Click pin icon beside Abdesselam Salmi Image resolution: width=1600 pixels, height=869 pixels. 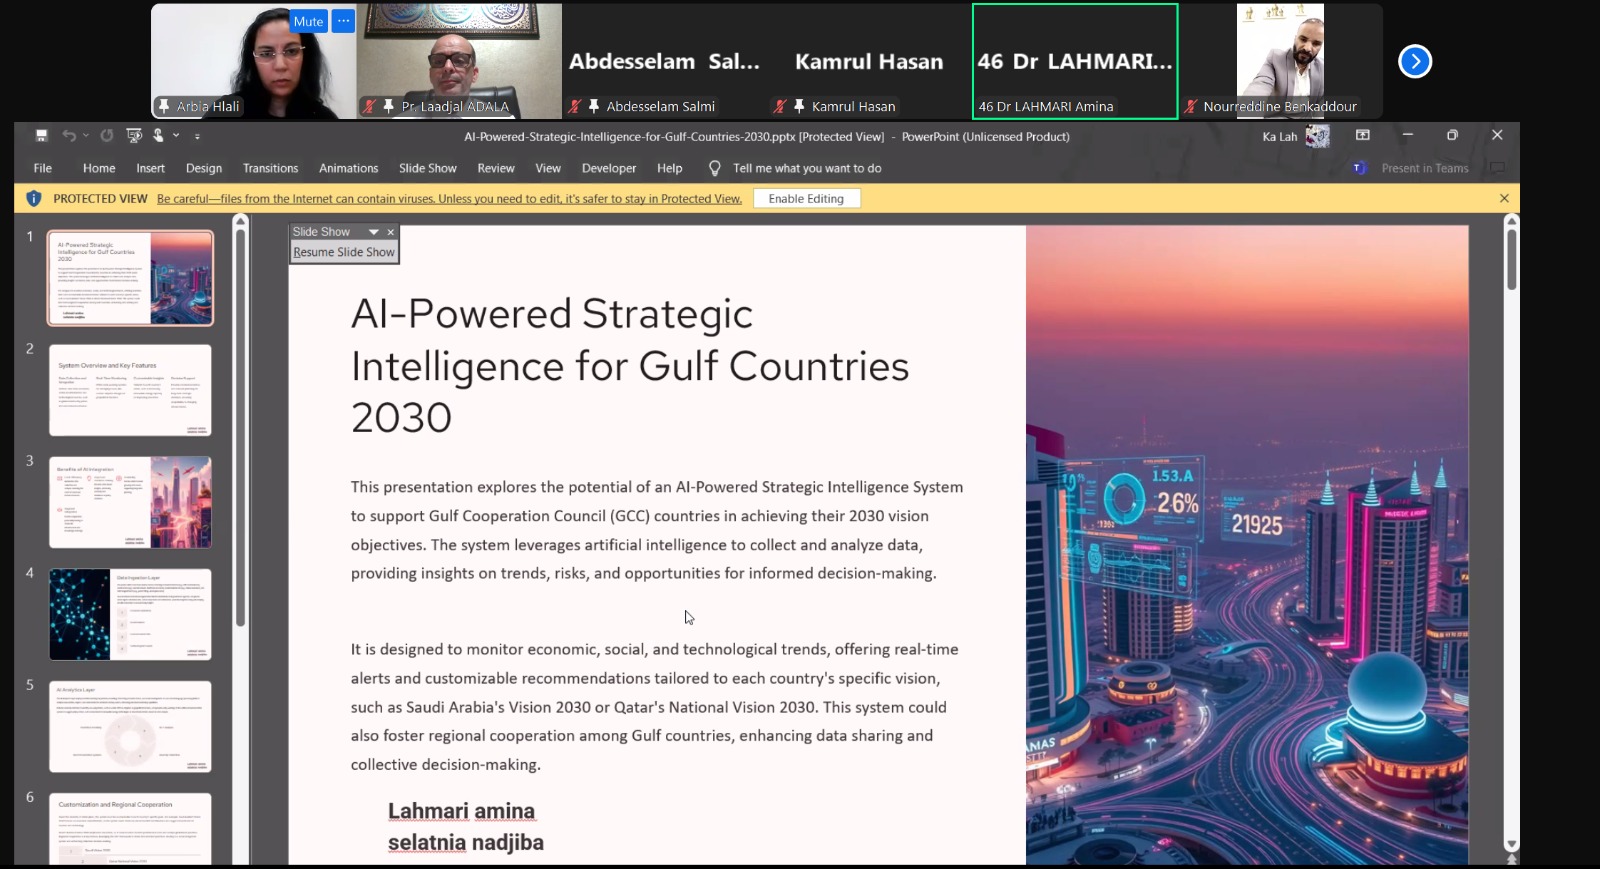pos(594,106)
